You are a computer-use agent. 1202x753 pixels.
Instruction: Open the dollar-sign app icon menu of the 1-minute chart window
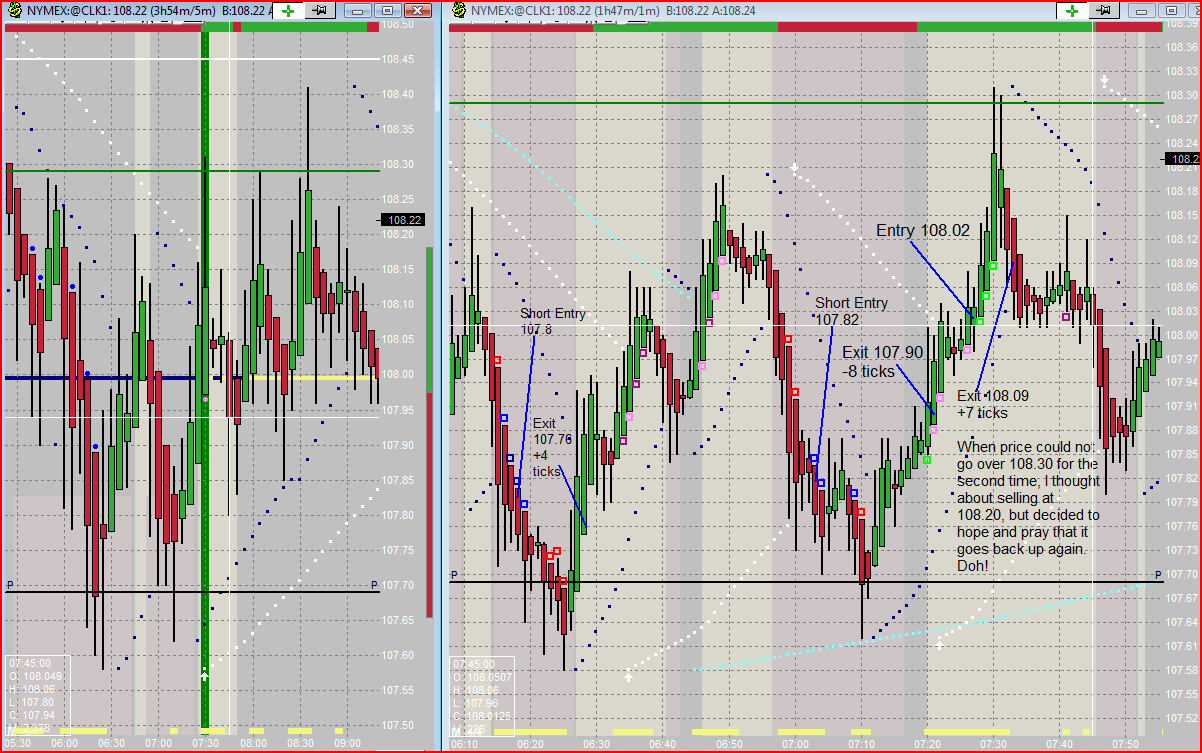click(x=459, y=10)
